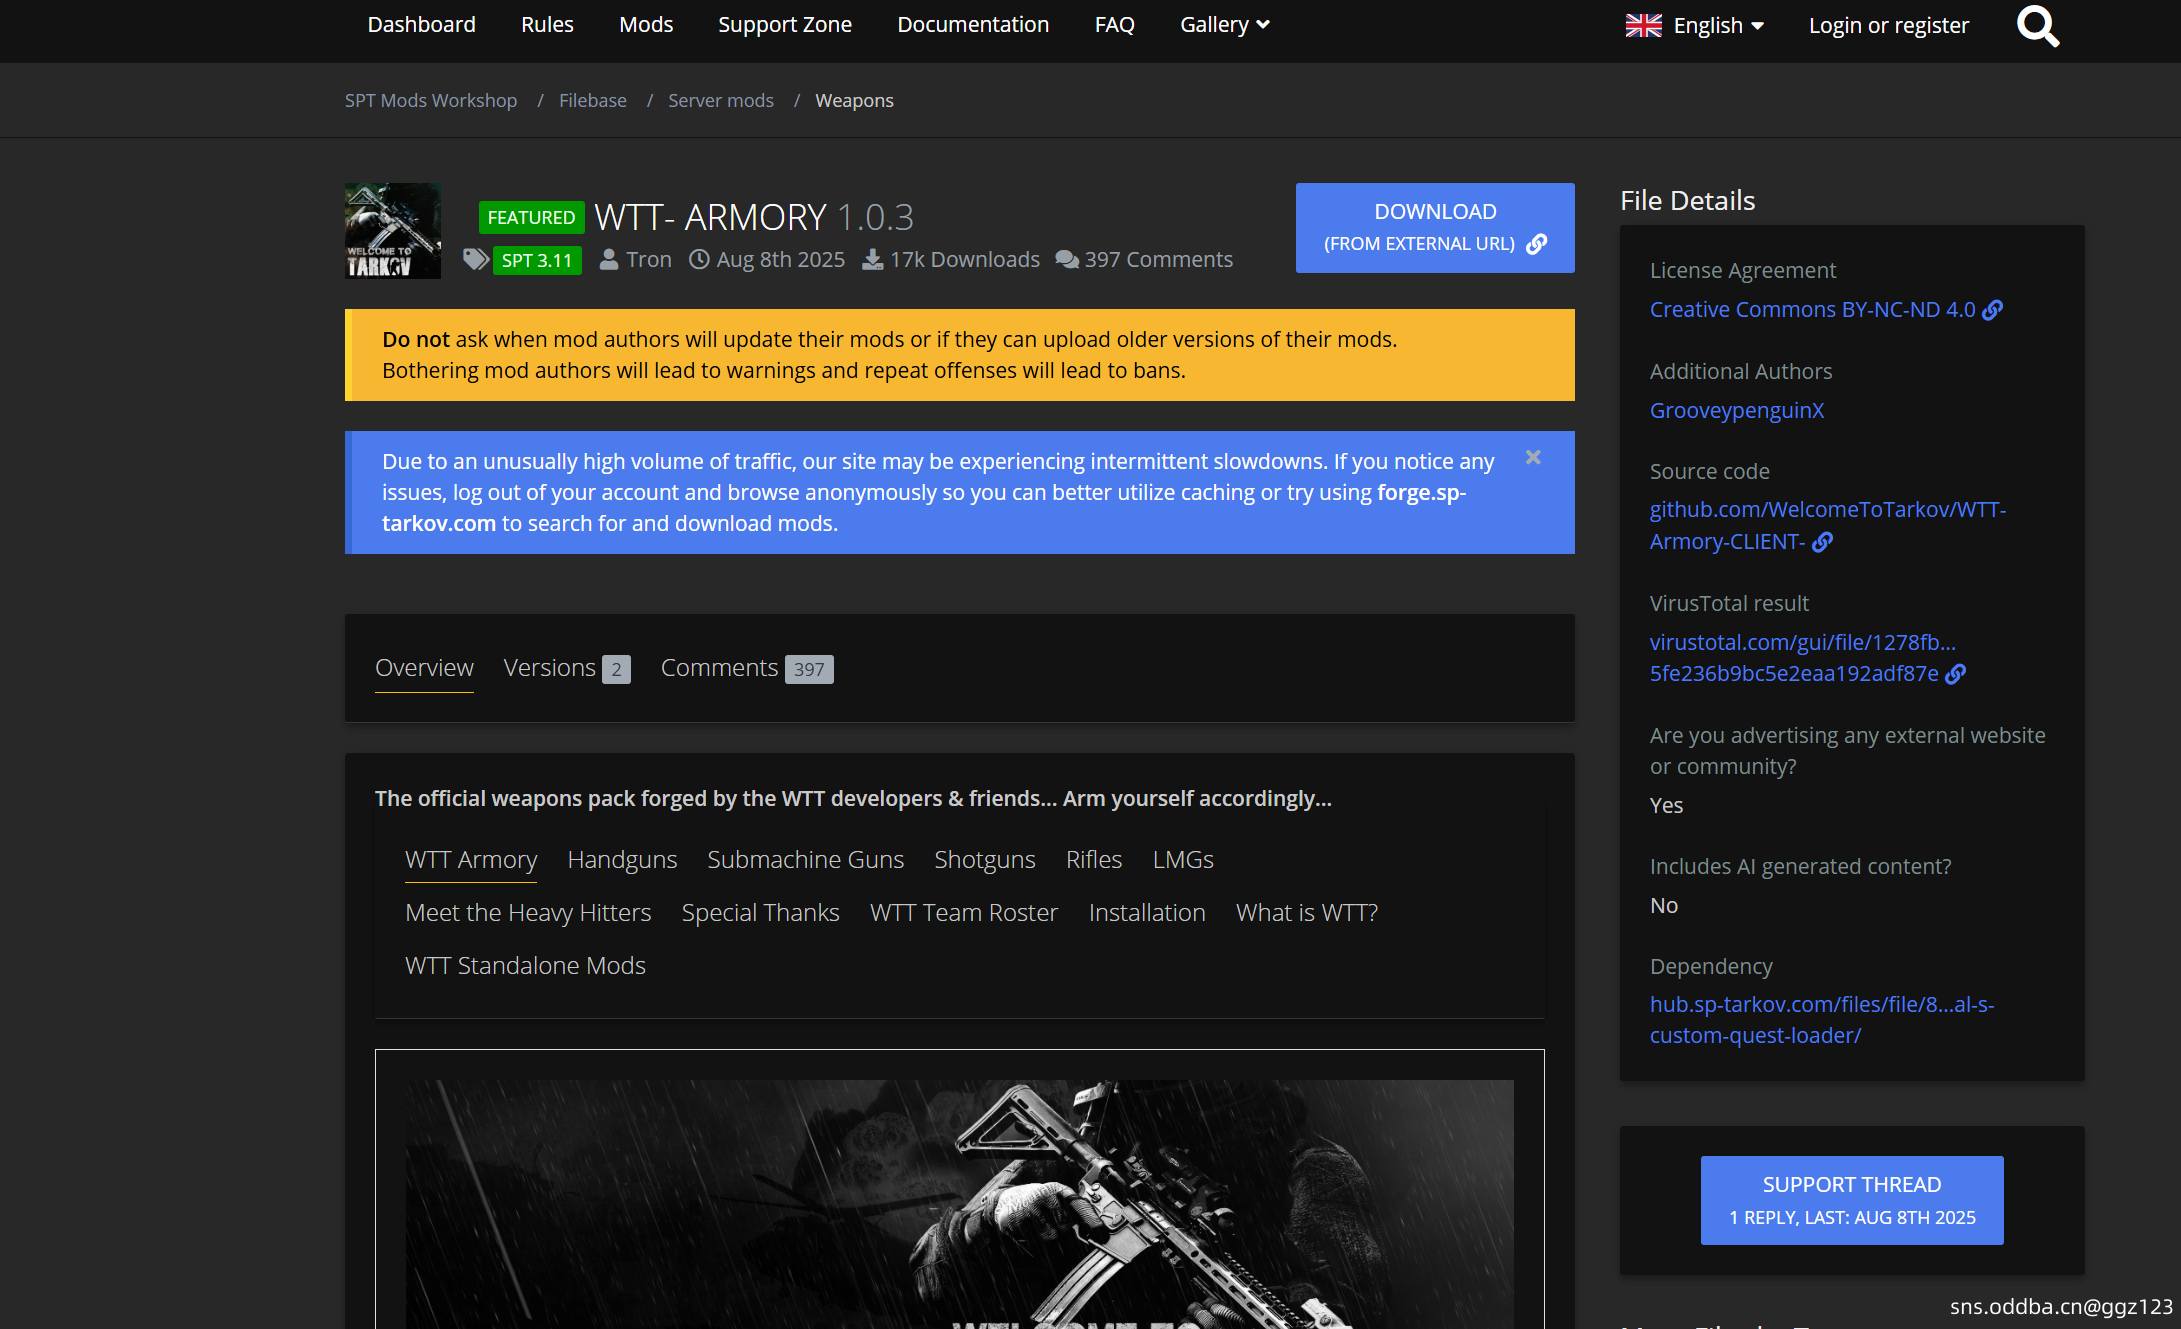2181x1329 pixels.
Task: Open the Rules page
Action: point(547,25)
